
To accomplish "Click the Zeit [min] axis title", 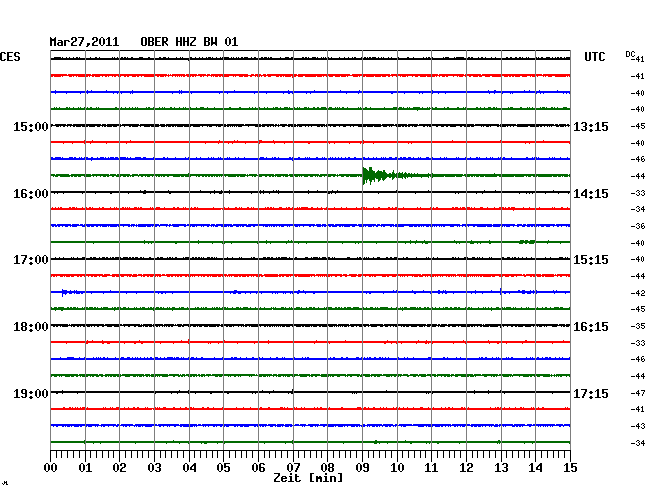I will 308,478.
